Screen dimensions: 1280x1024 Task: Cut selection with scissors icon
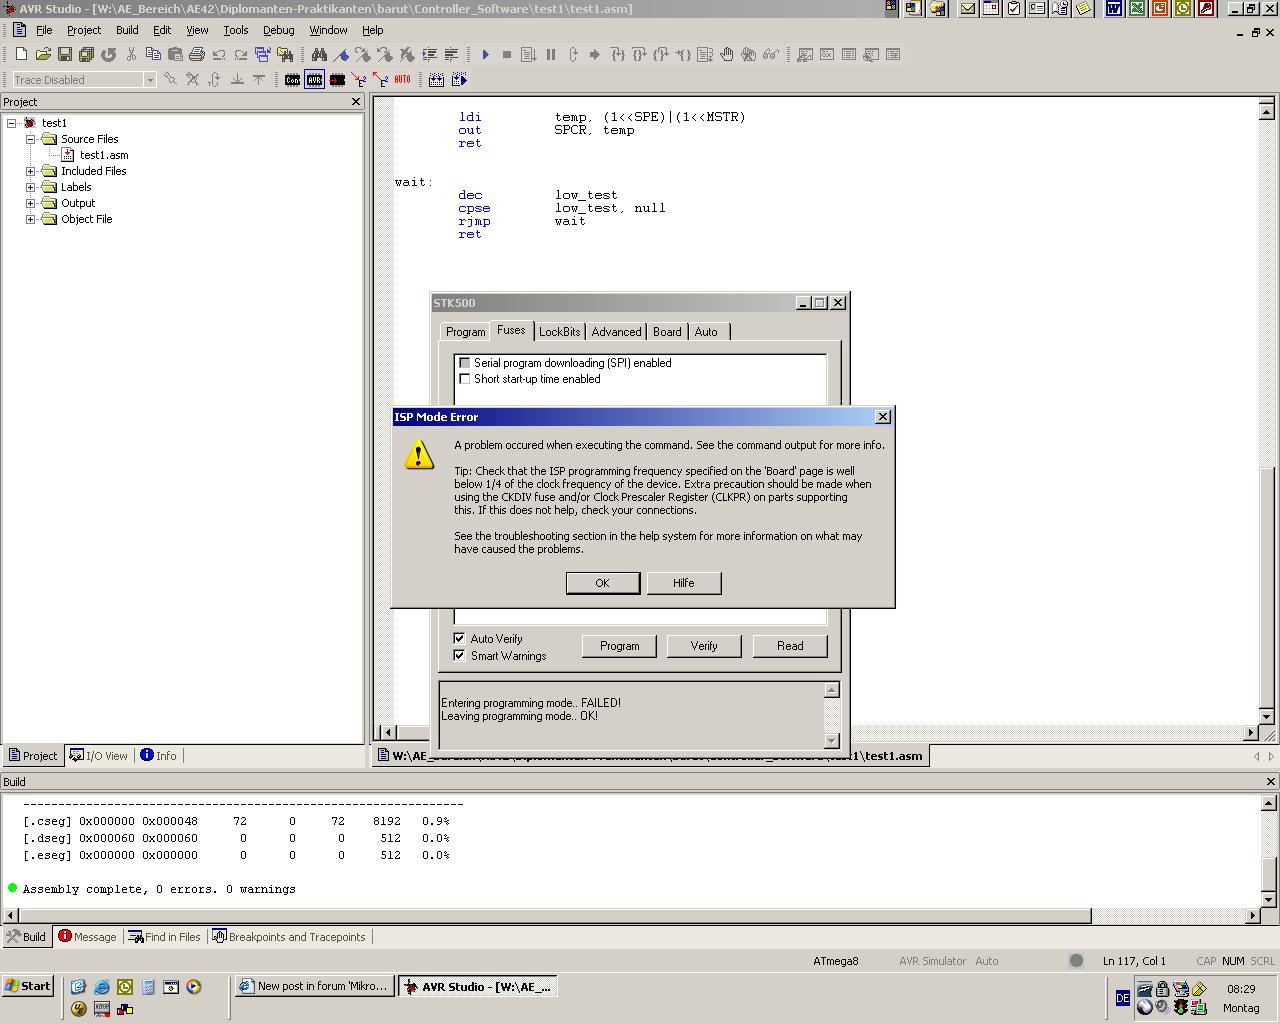[x=131, y=54]
